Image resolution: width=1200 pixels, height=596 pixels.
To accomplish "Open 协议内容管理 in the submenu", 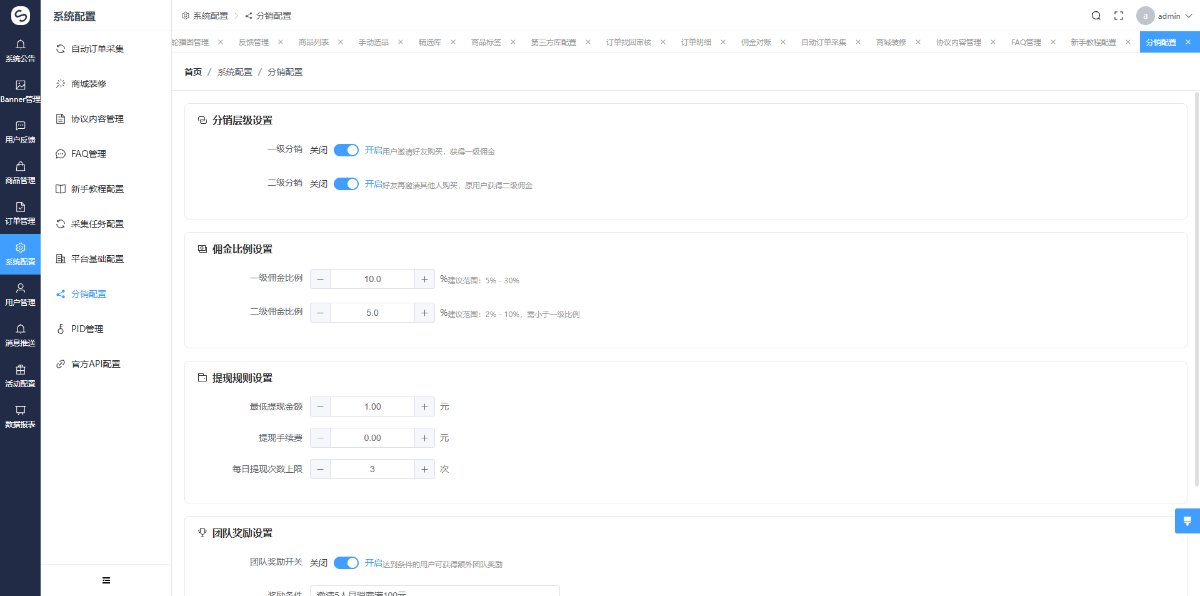I will click(x=106, y=119).
